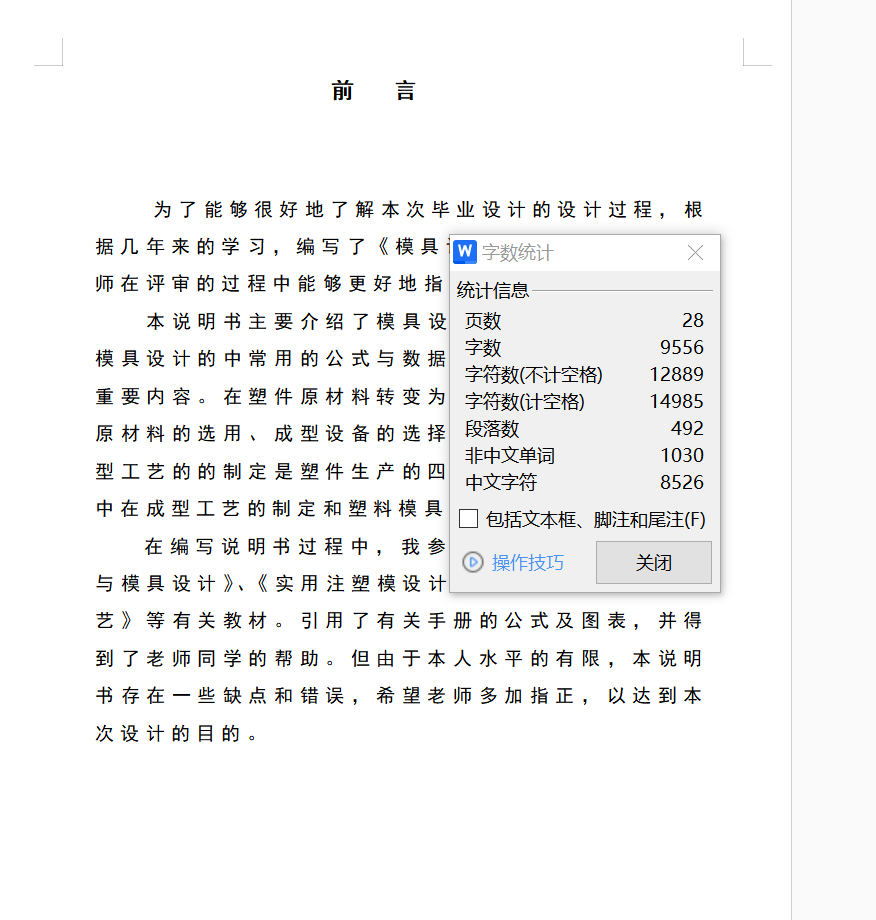The width and height of the screenshot is (876, 920).
Task: Enable 包括文本框、脚注和尾注 checkbox
Action: pos(468,519)
